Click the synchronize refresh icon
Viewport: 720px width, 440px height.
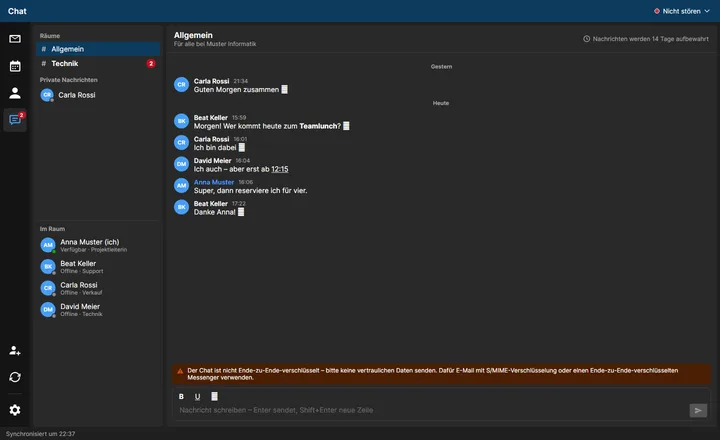[15, 377]
